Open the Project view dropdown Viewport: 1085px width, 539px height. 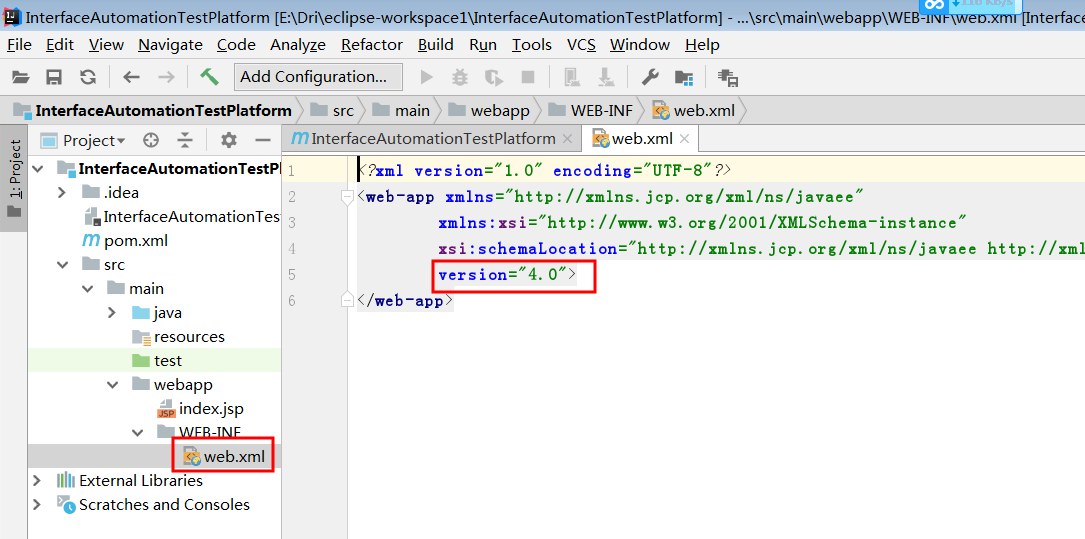(83, 140)
